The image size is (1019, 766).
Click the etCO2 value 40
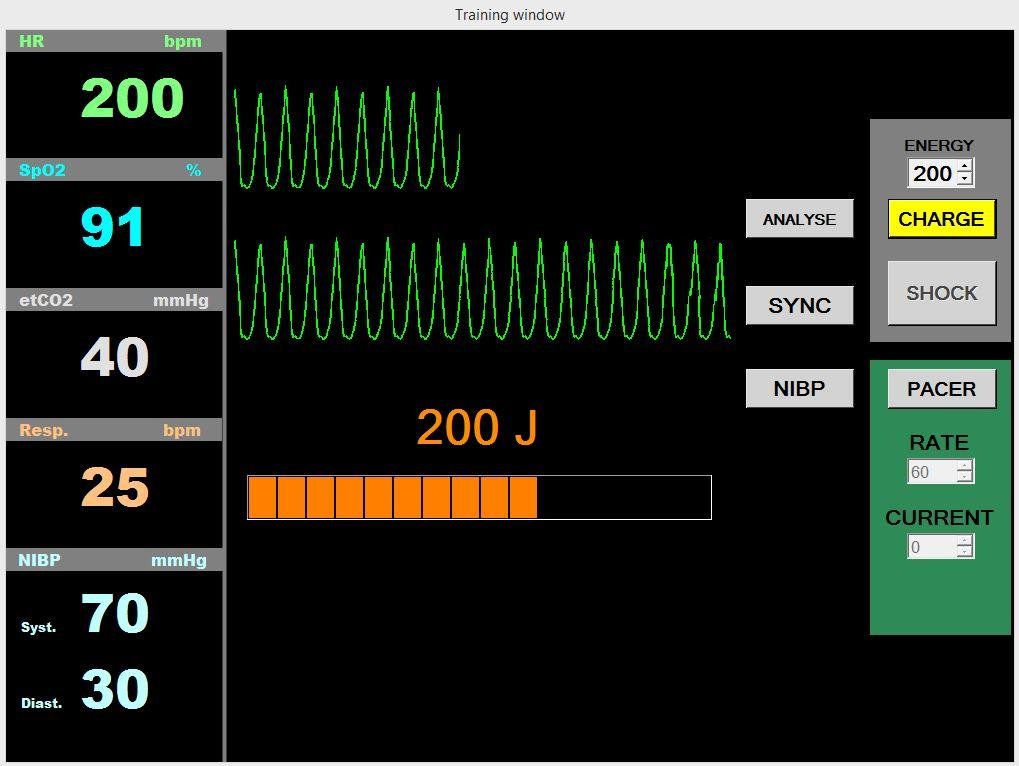coord(115,357)
